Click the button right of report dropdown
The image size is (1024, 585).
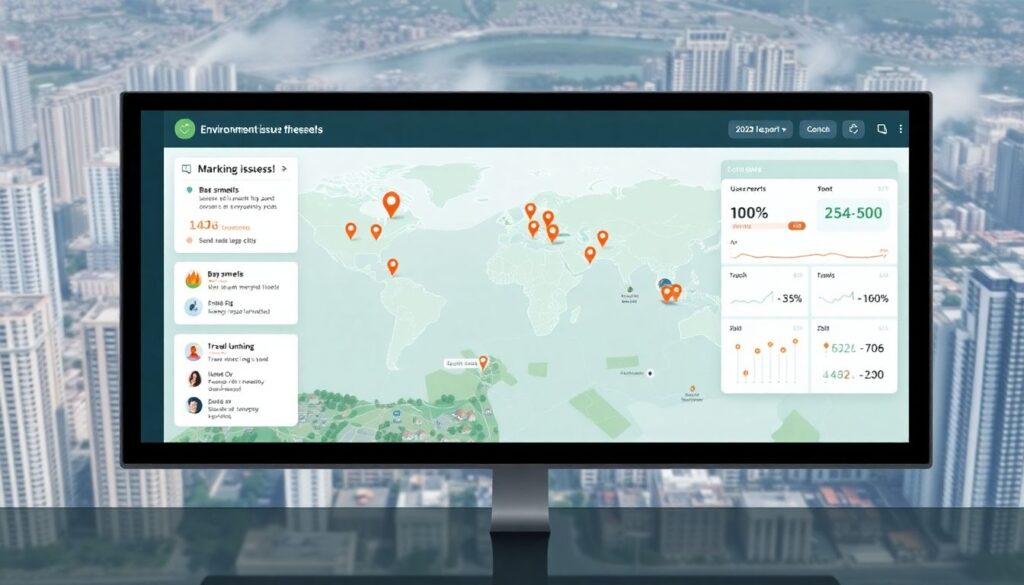pos(818,129)
